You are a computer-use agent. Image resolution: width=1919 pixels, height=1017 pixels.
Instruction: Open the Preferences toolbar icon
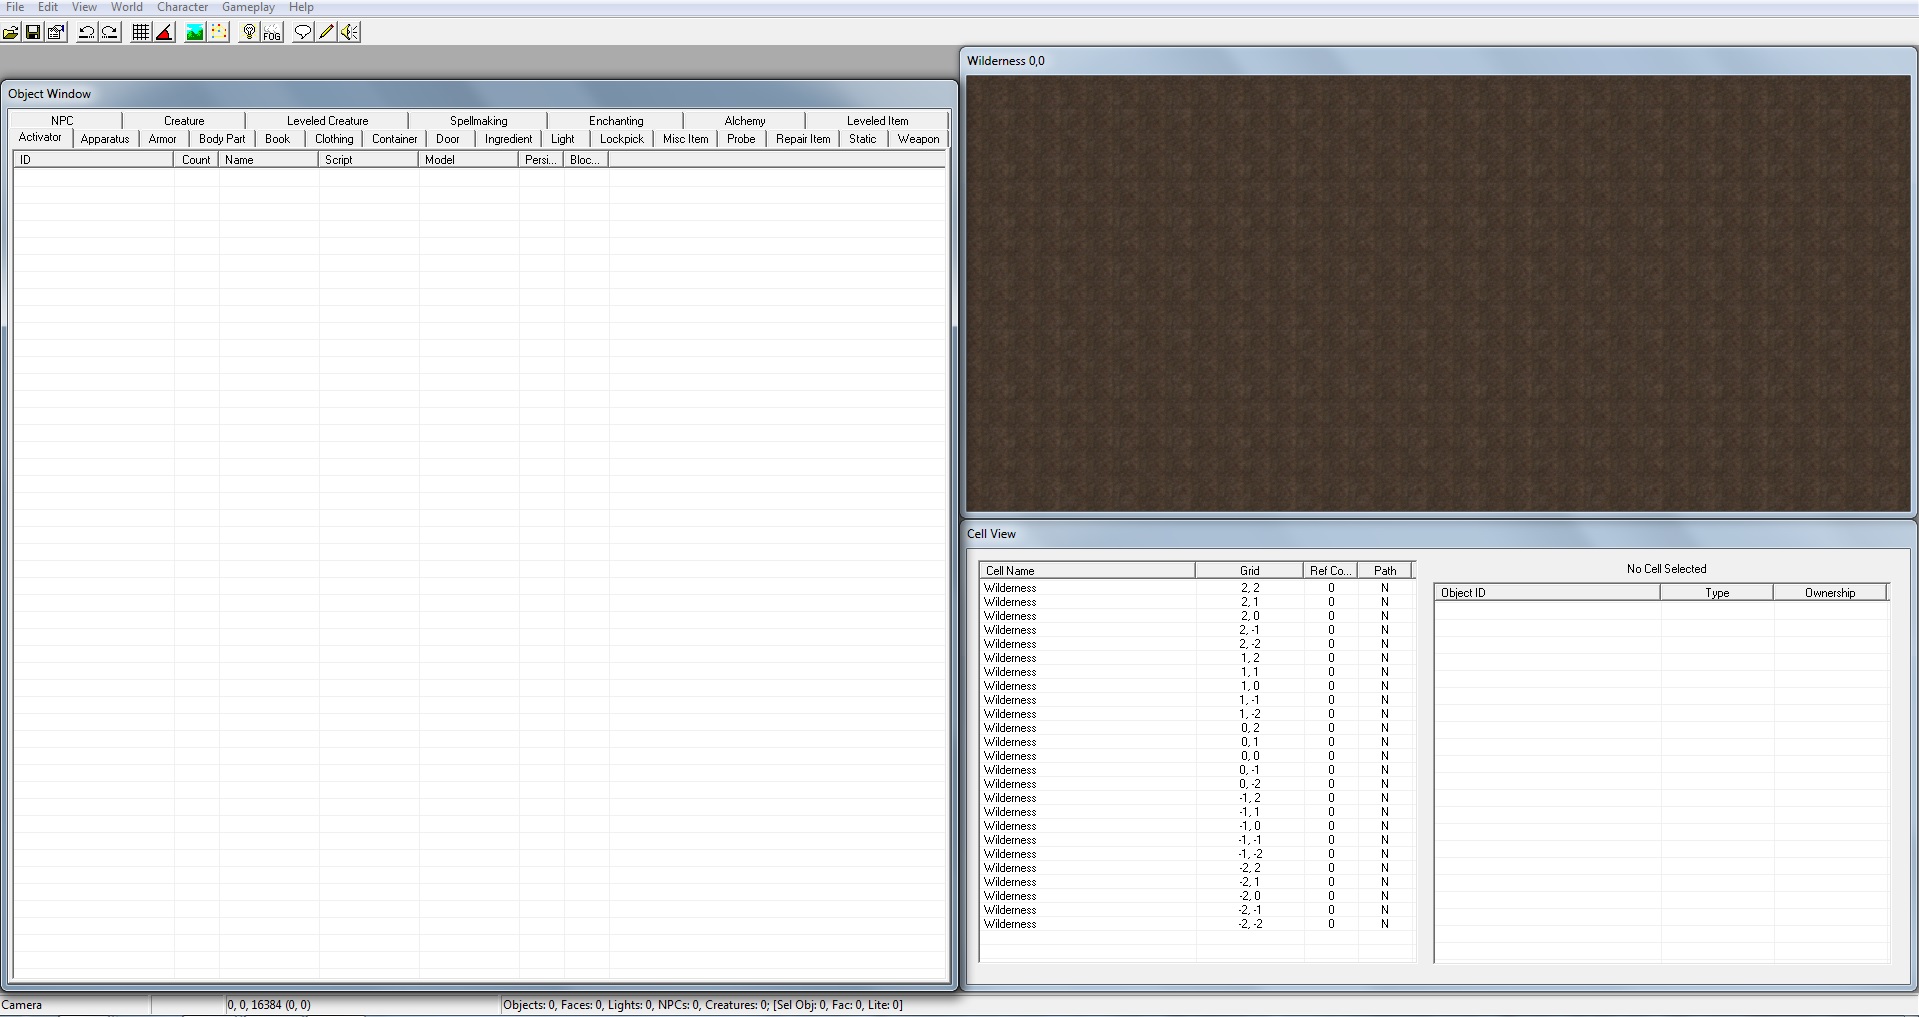point(56,32)
